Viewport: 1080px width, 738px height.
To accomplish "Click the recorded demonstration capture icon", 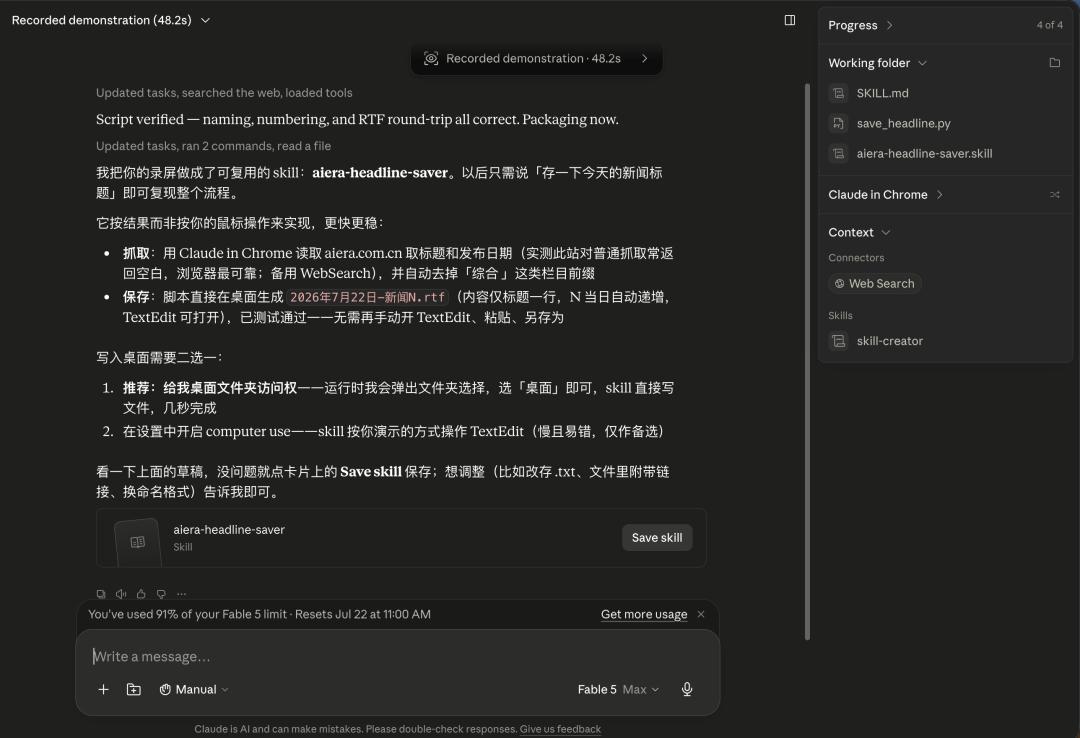I will pyautogui.click(x=431, y=59).
